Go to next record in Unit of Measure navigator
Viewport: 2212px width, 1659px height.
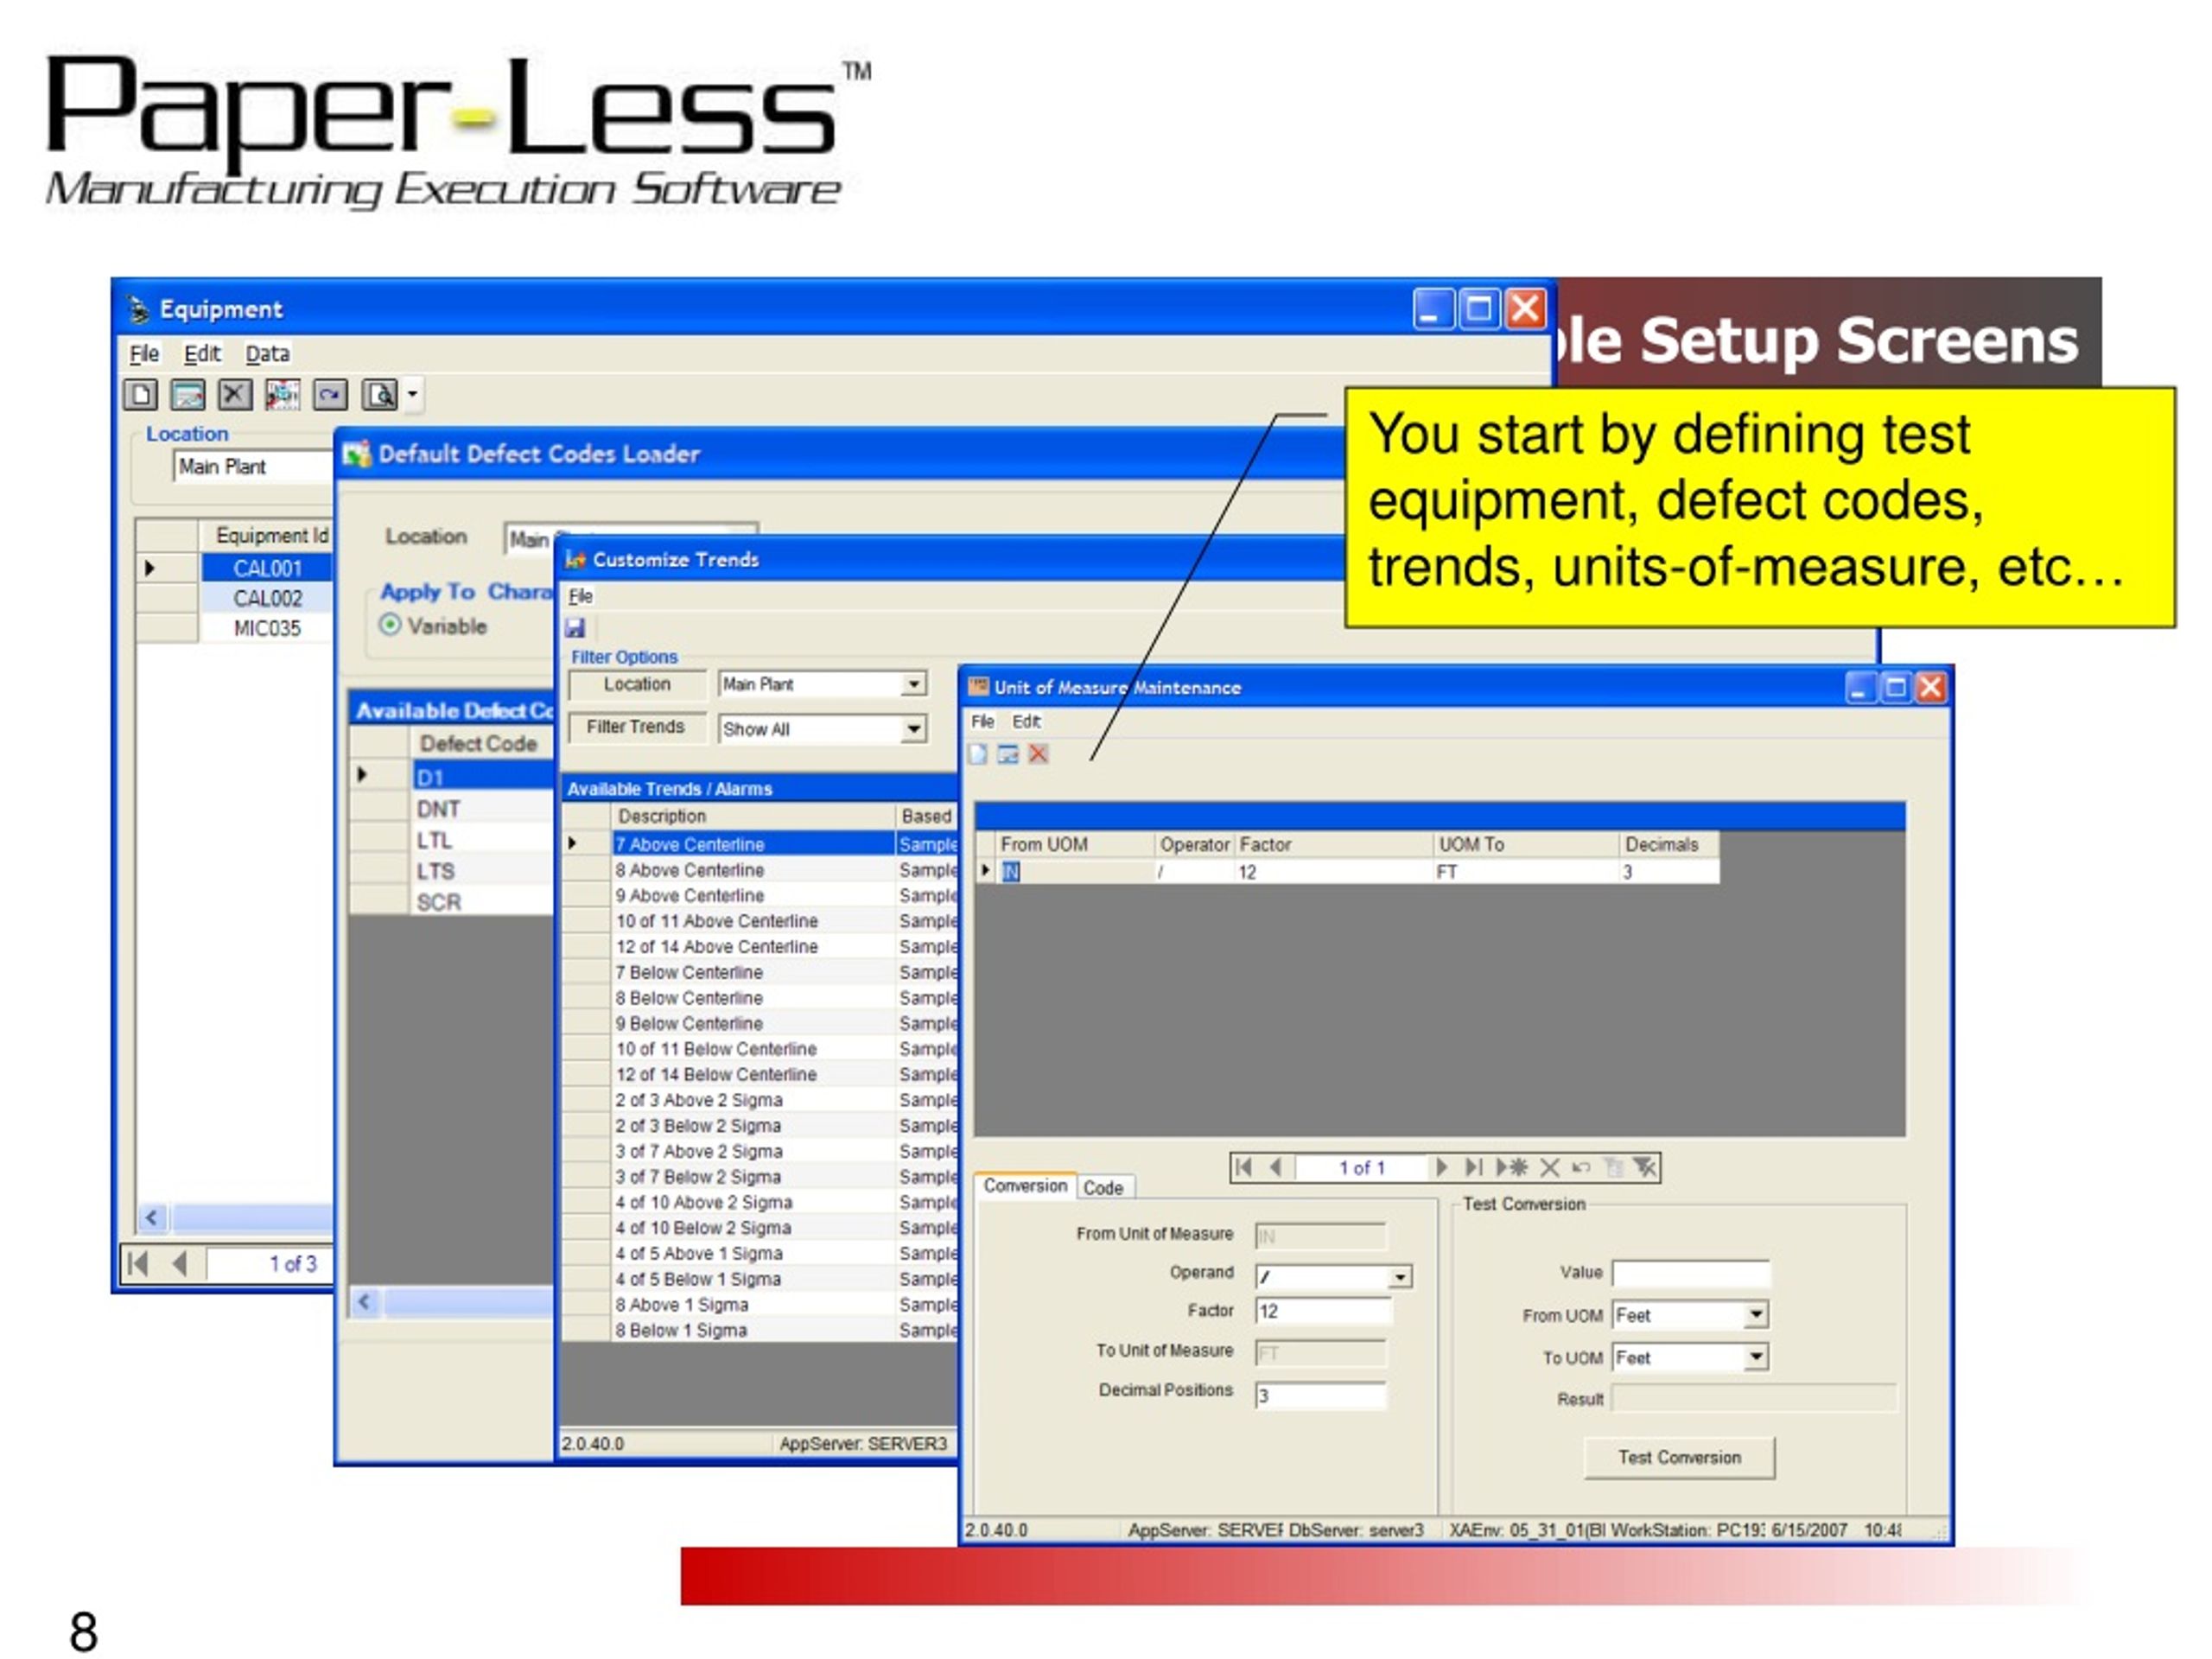(1441, 1167)
